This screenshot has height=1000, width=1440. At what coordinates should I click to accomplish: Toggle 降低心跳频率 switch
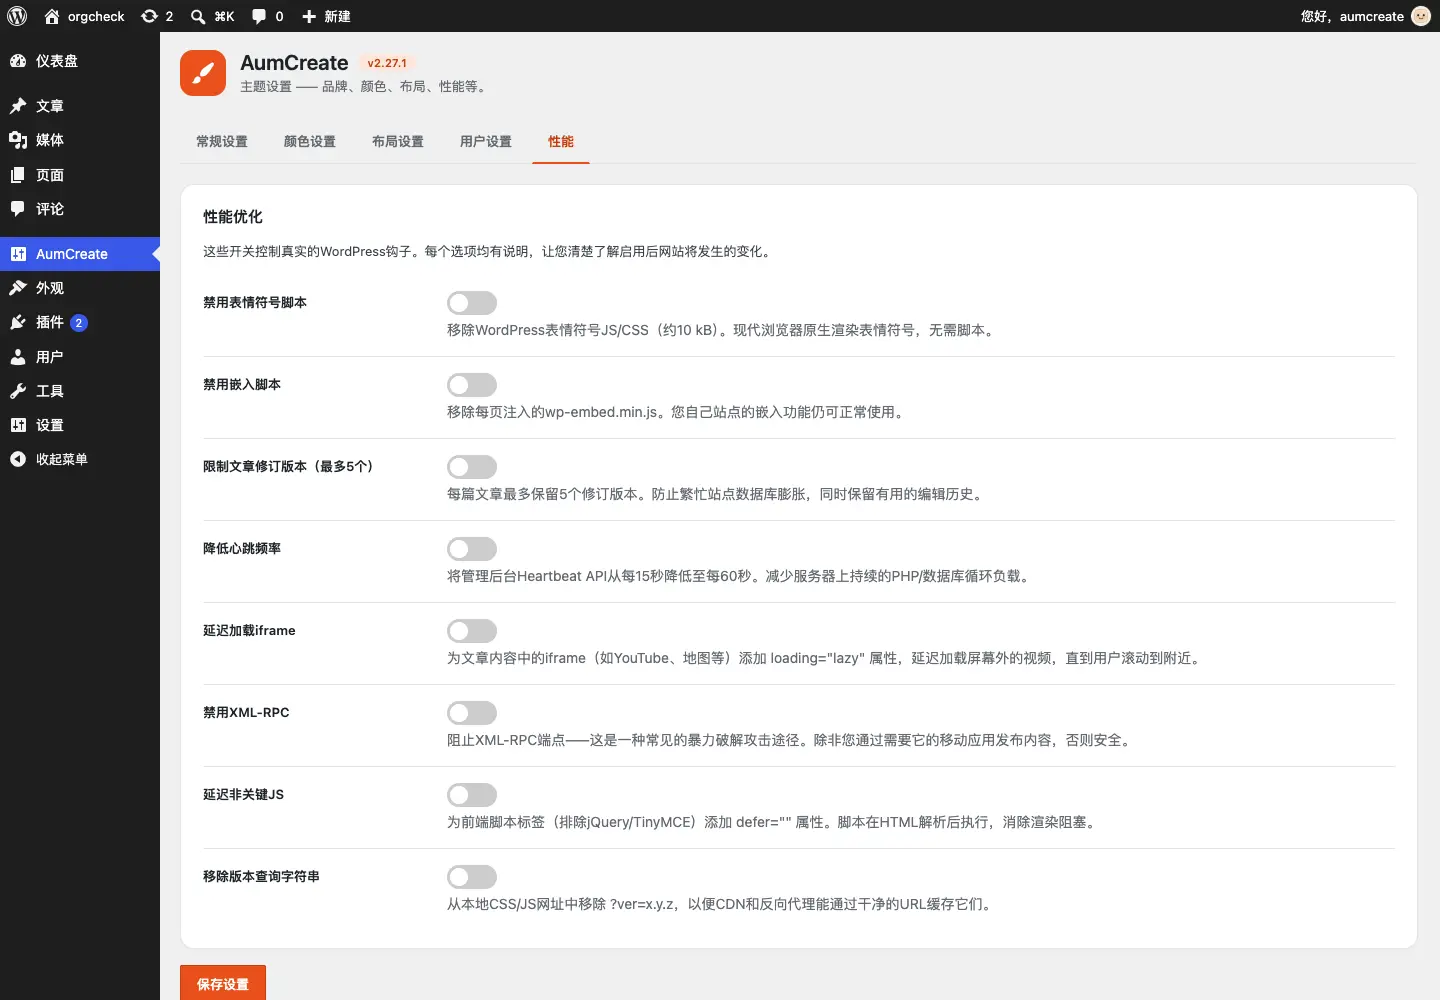[x=472, y=549]
